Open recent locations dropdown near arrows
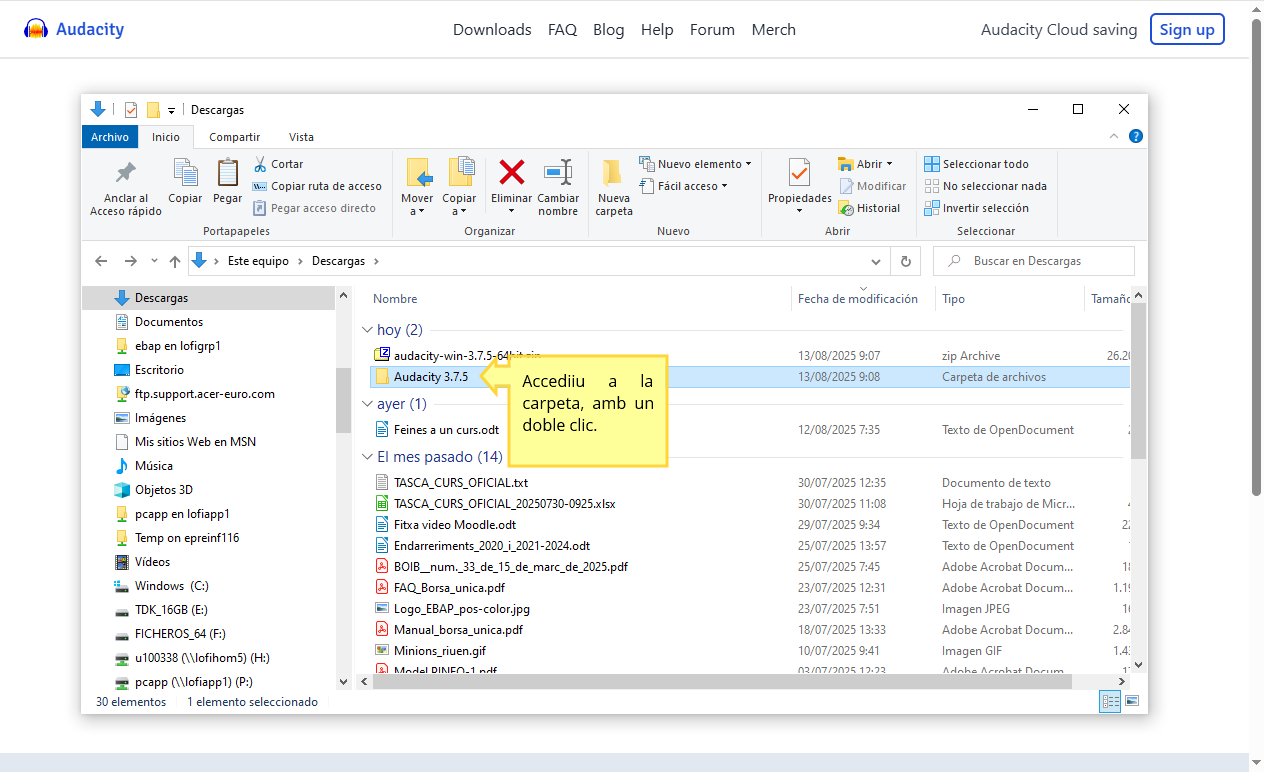Viewport: 1264px width, 772px height. click(154, 261)
